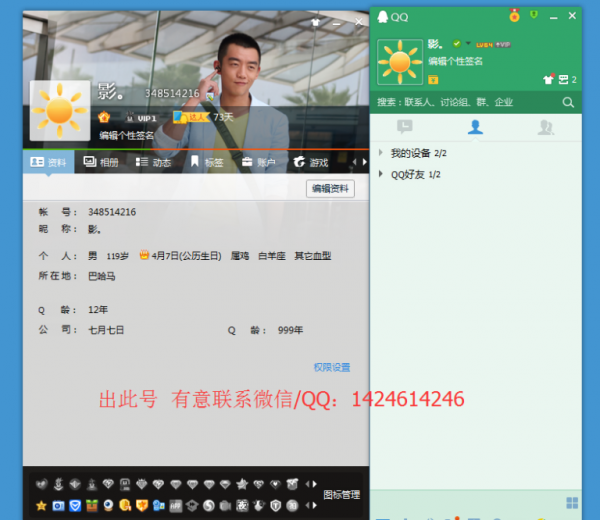This screenshot has width=600, height=520.
Task: Open the app grid icon at QQ panel bottom
Action: 572,503
